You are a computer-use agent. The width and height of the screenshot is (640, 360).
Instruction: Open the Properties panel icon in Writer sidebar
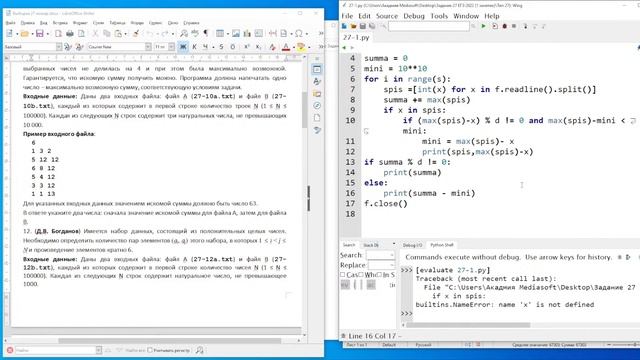[x=317, y=69]
